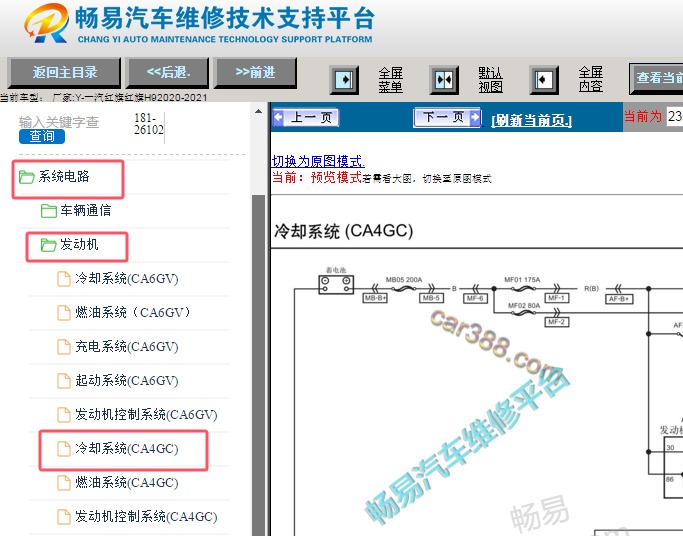The height and width of the screenshot is (536, 683).
Task: Click file icon beside 发动机控制系统(CA6GV)
Action: [x=64, y=415]
